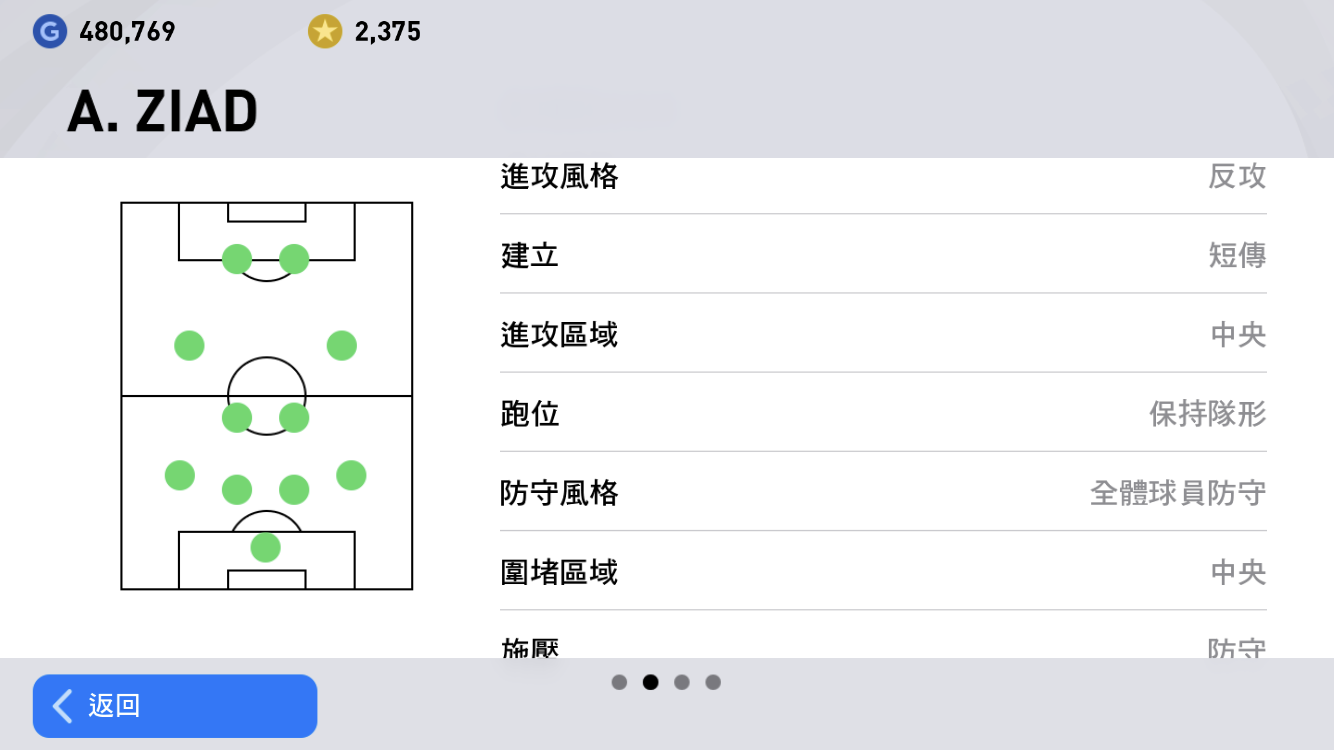Tap the A. ZIAD manager name header
The height and width of the screenshot is (750, 1334).
pyautogui.click(x=162, y=111)
